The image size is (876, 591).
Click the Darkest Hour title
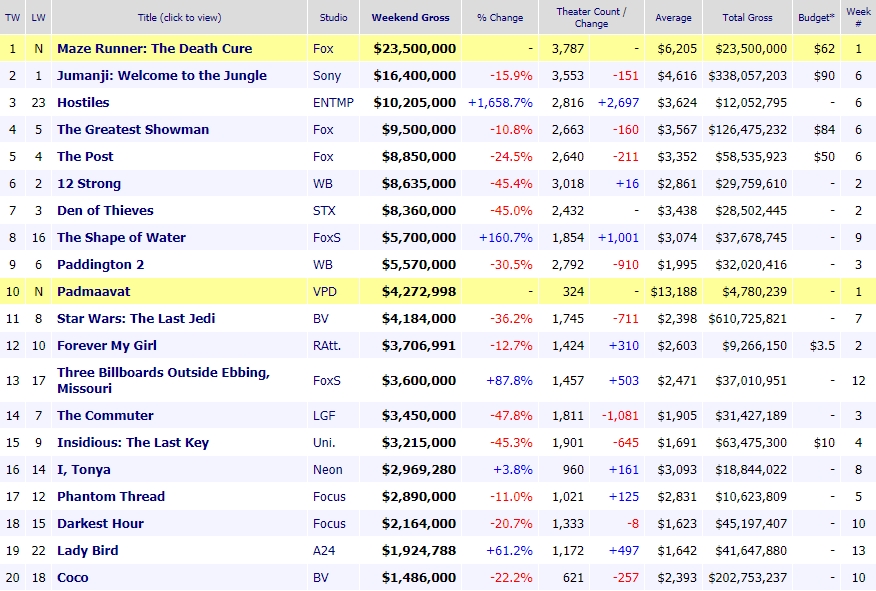tap(101, 523)
